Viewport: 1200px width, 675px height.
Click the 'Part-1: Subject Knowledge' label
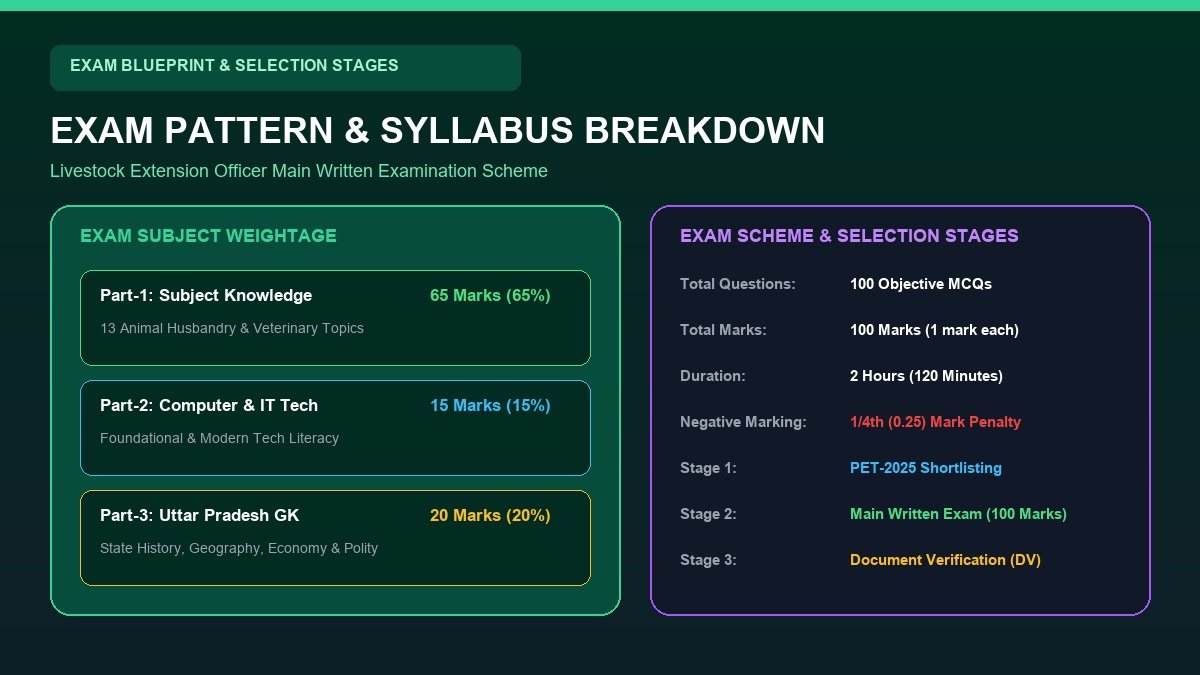coord(206,296)
